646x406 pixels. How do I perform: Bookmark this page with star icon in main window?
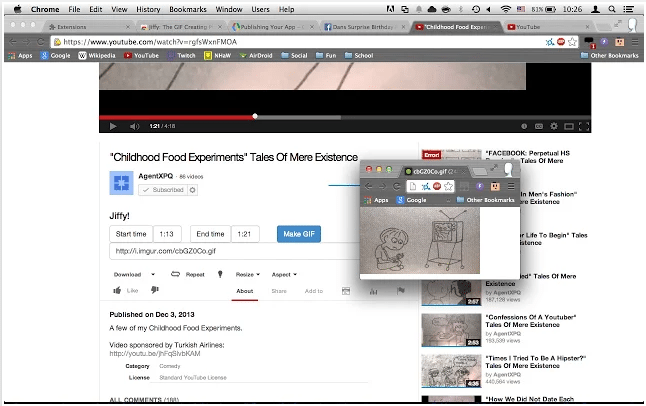point(572,42)
